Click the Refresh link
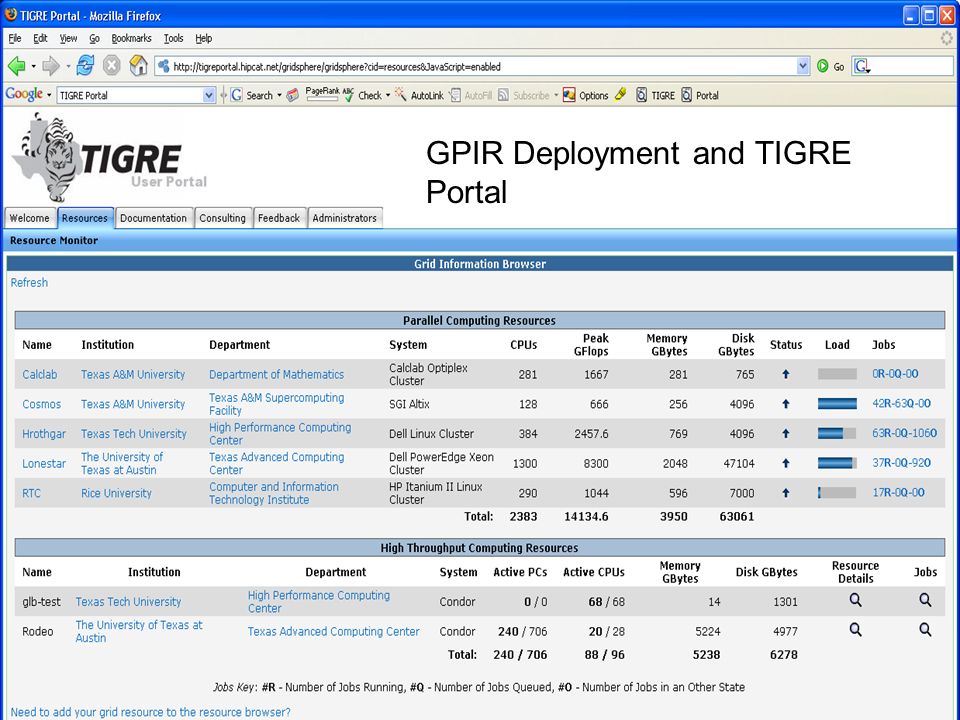This screenshot has width=960, height=720. [x=29, y=283]
